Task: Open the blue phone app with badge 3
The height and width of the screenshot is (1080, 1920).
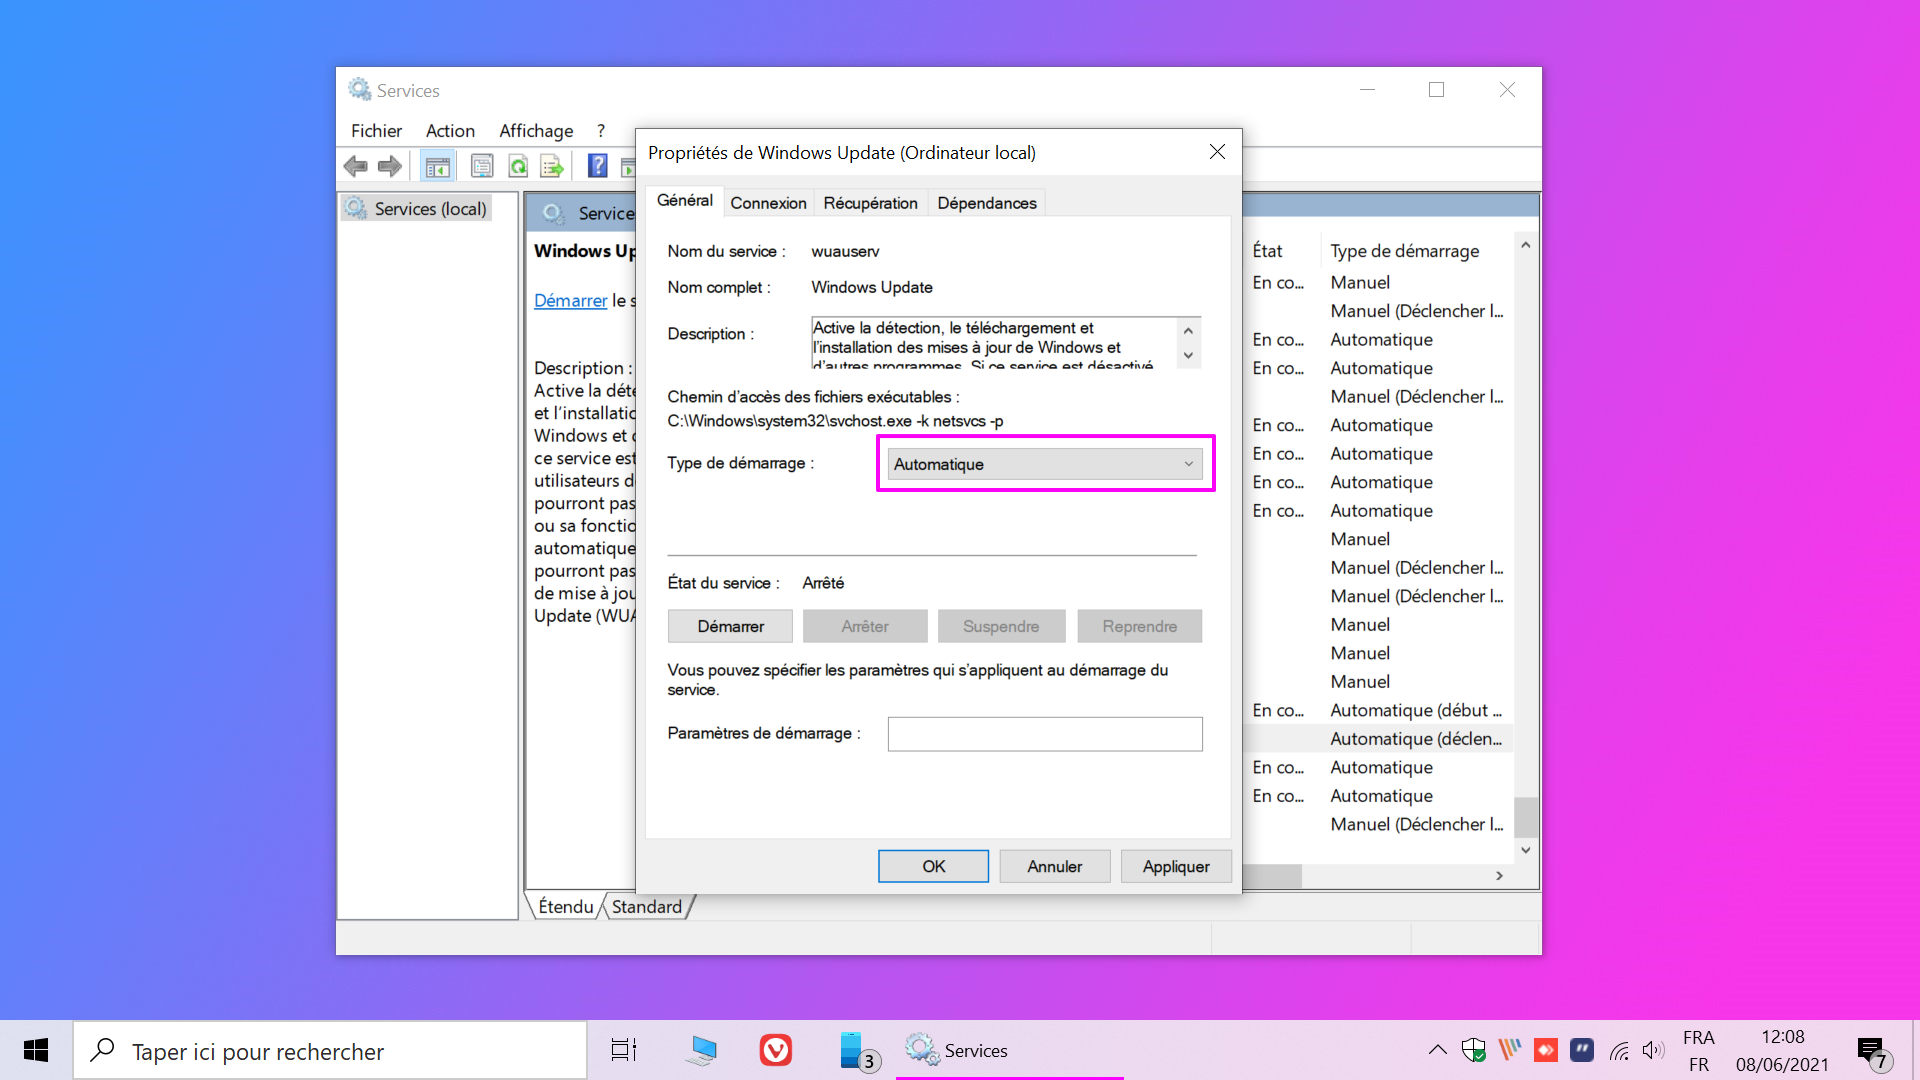Action: (x=858, y=1051)
